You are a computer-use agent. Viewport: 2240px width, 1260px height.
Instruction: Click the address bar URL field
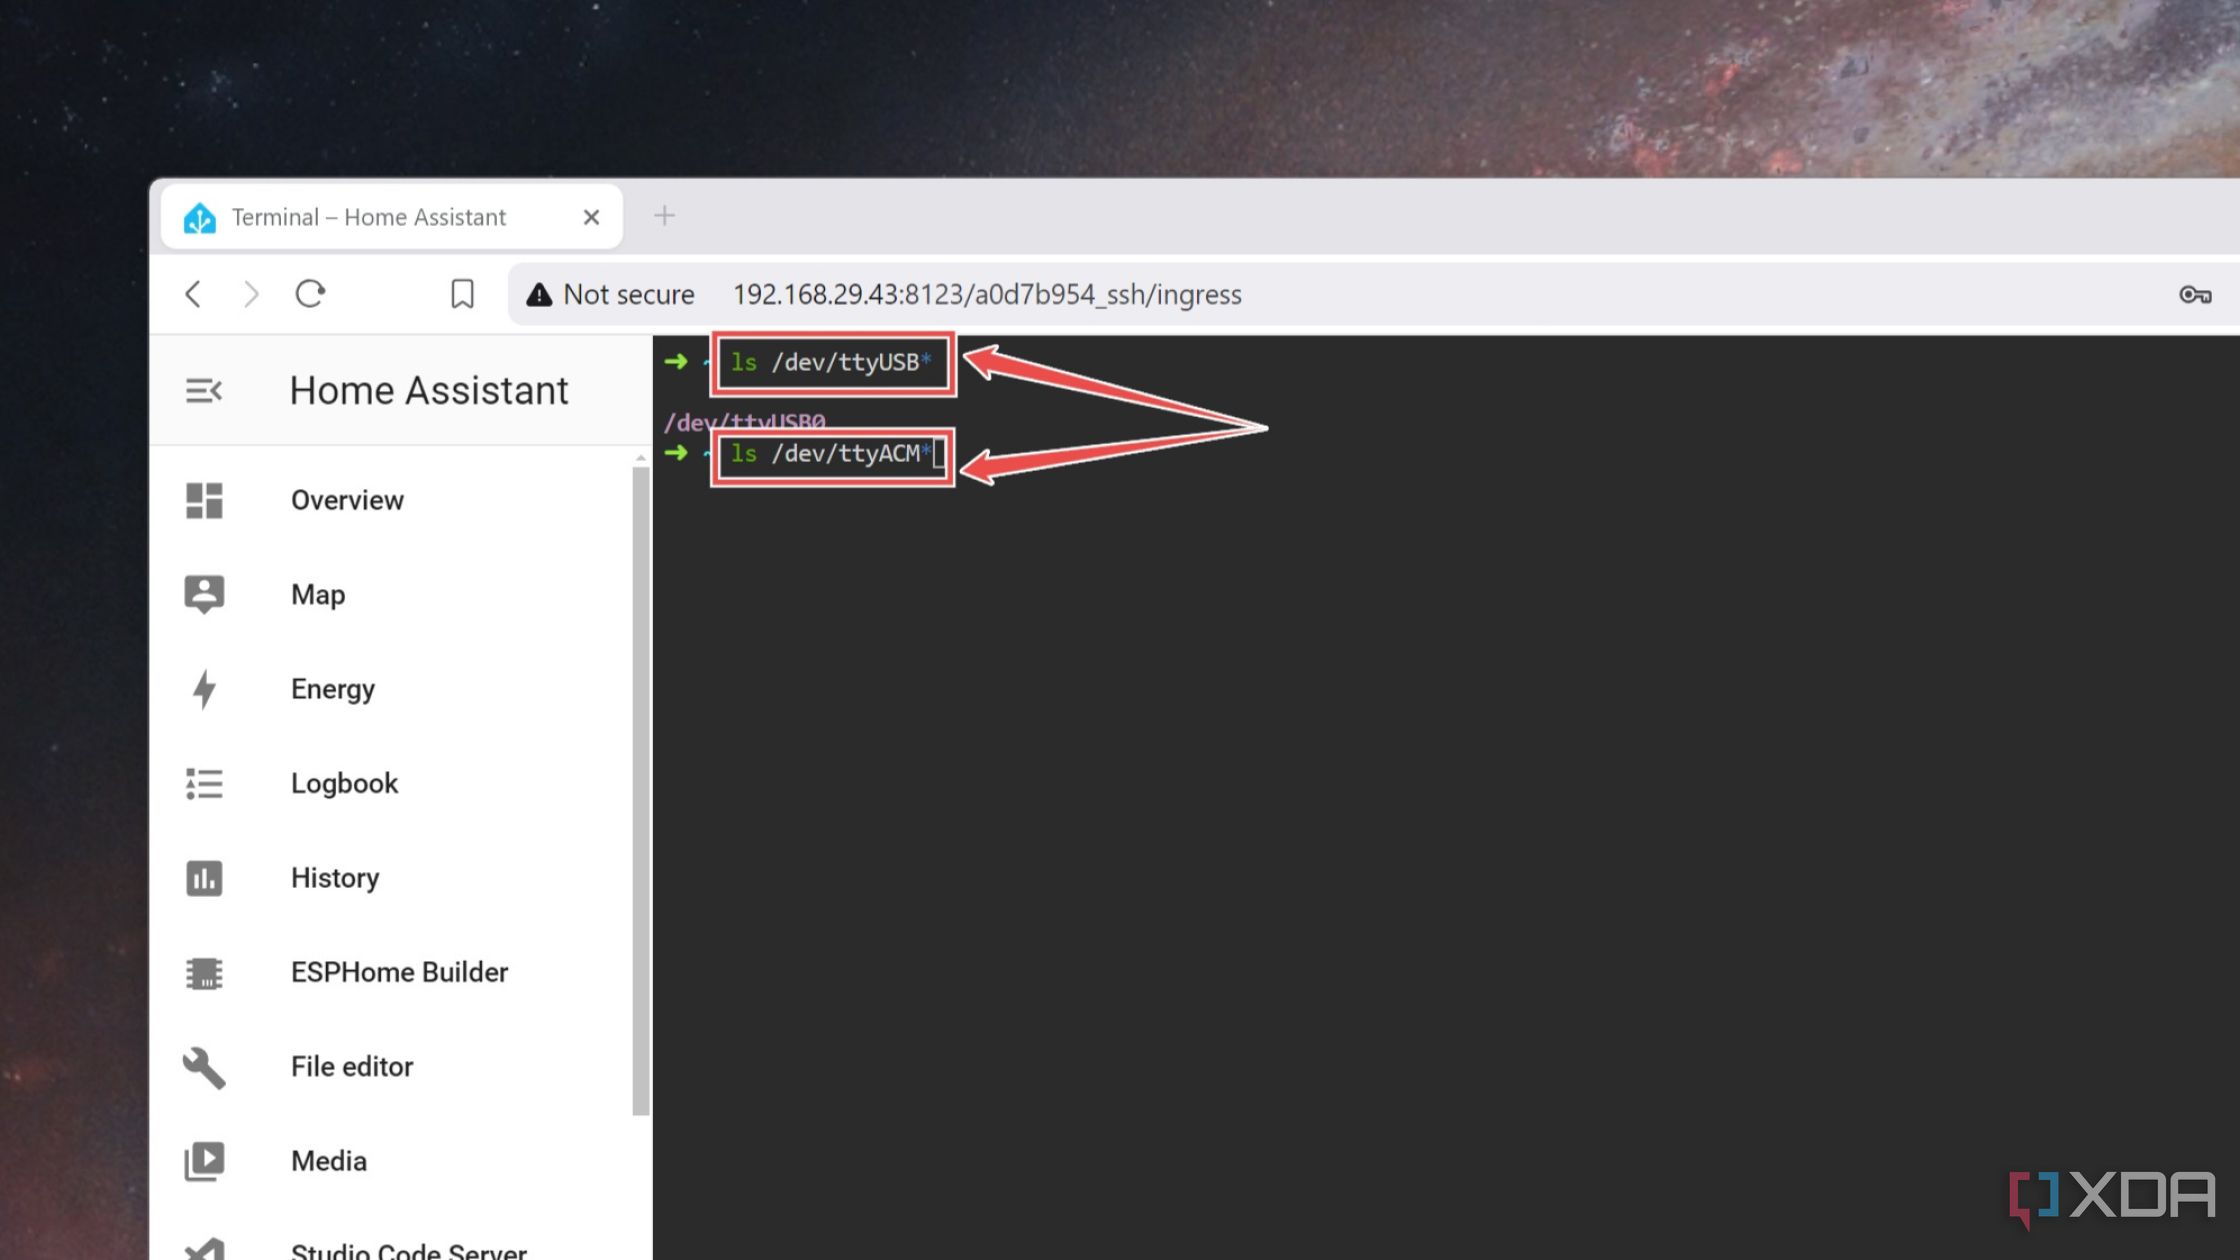pos(985,294)
